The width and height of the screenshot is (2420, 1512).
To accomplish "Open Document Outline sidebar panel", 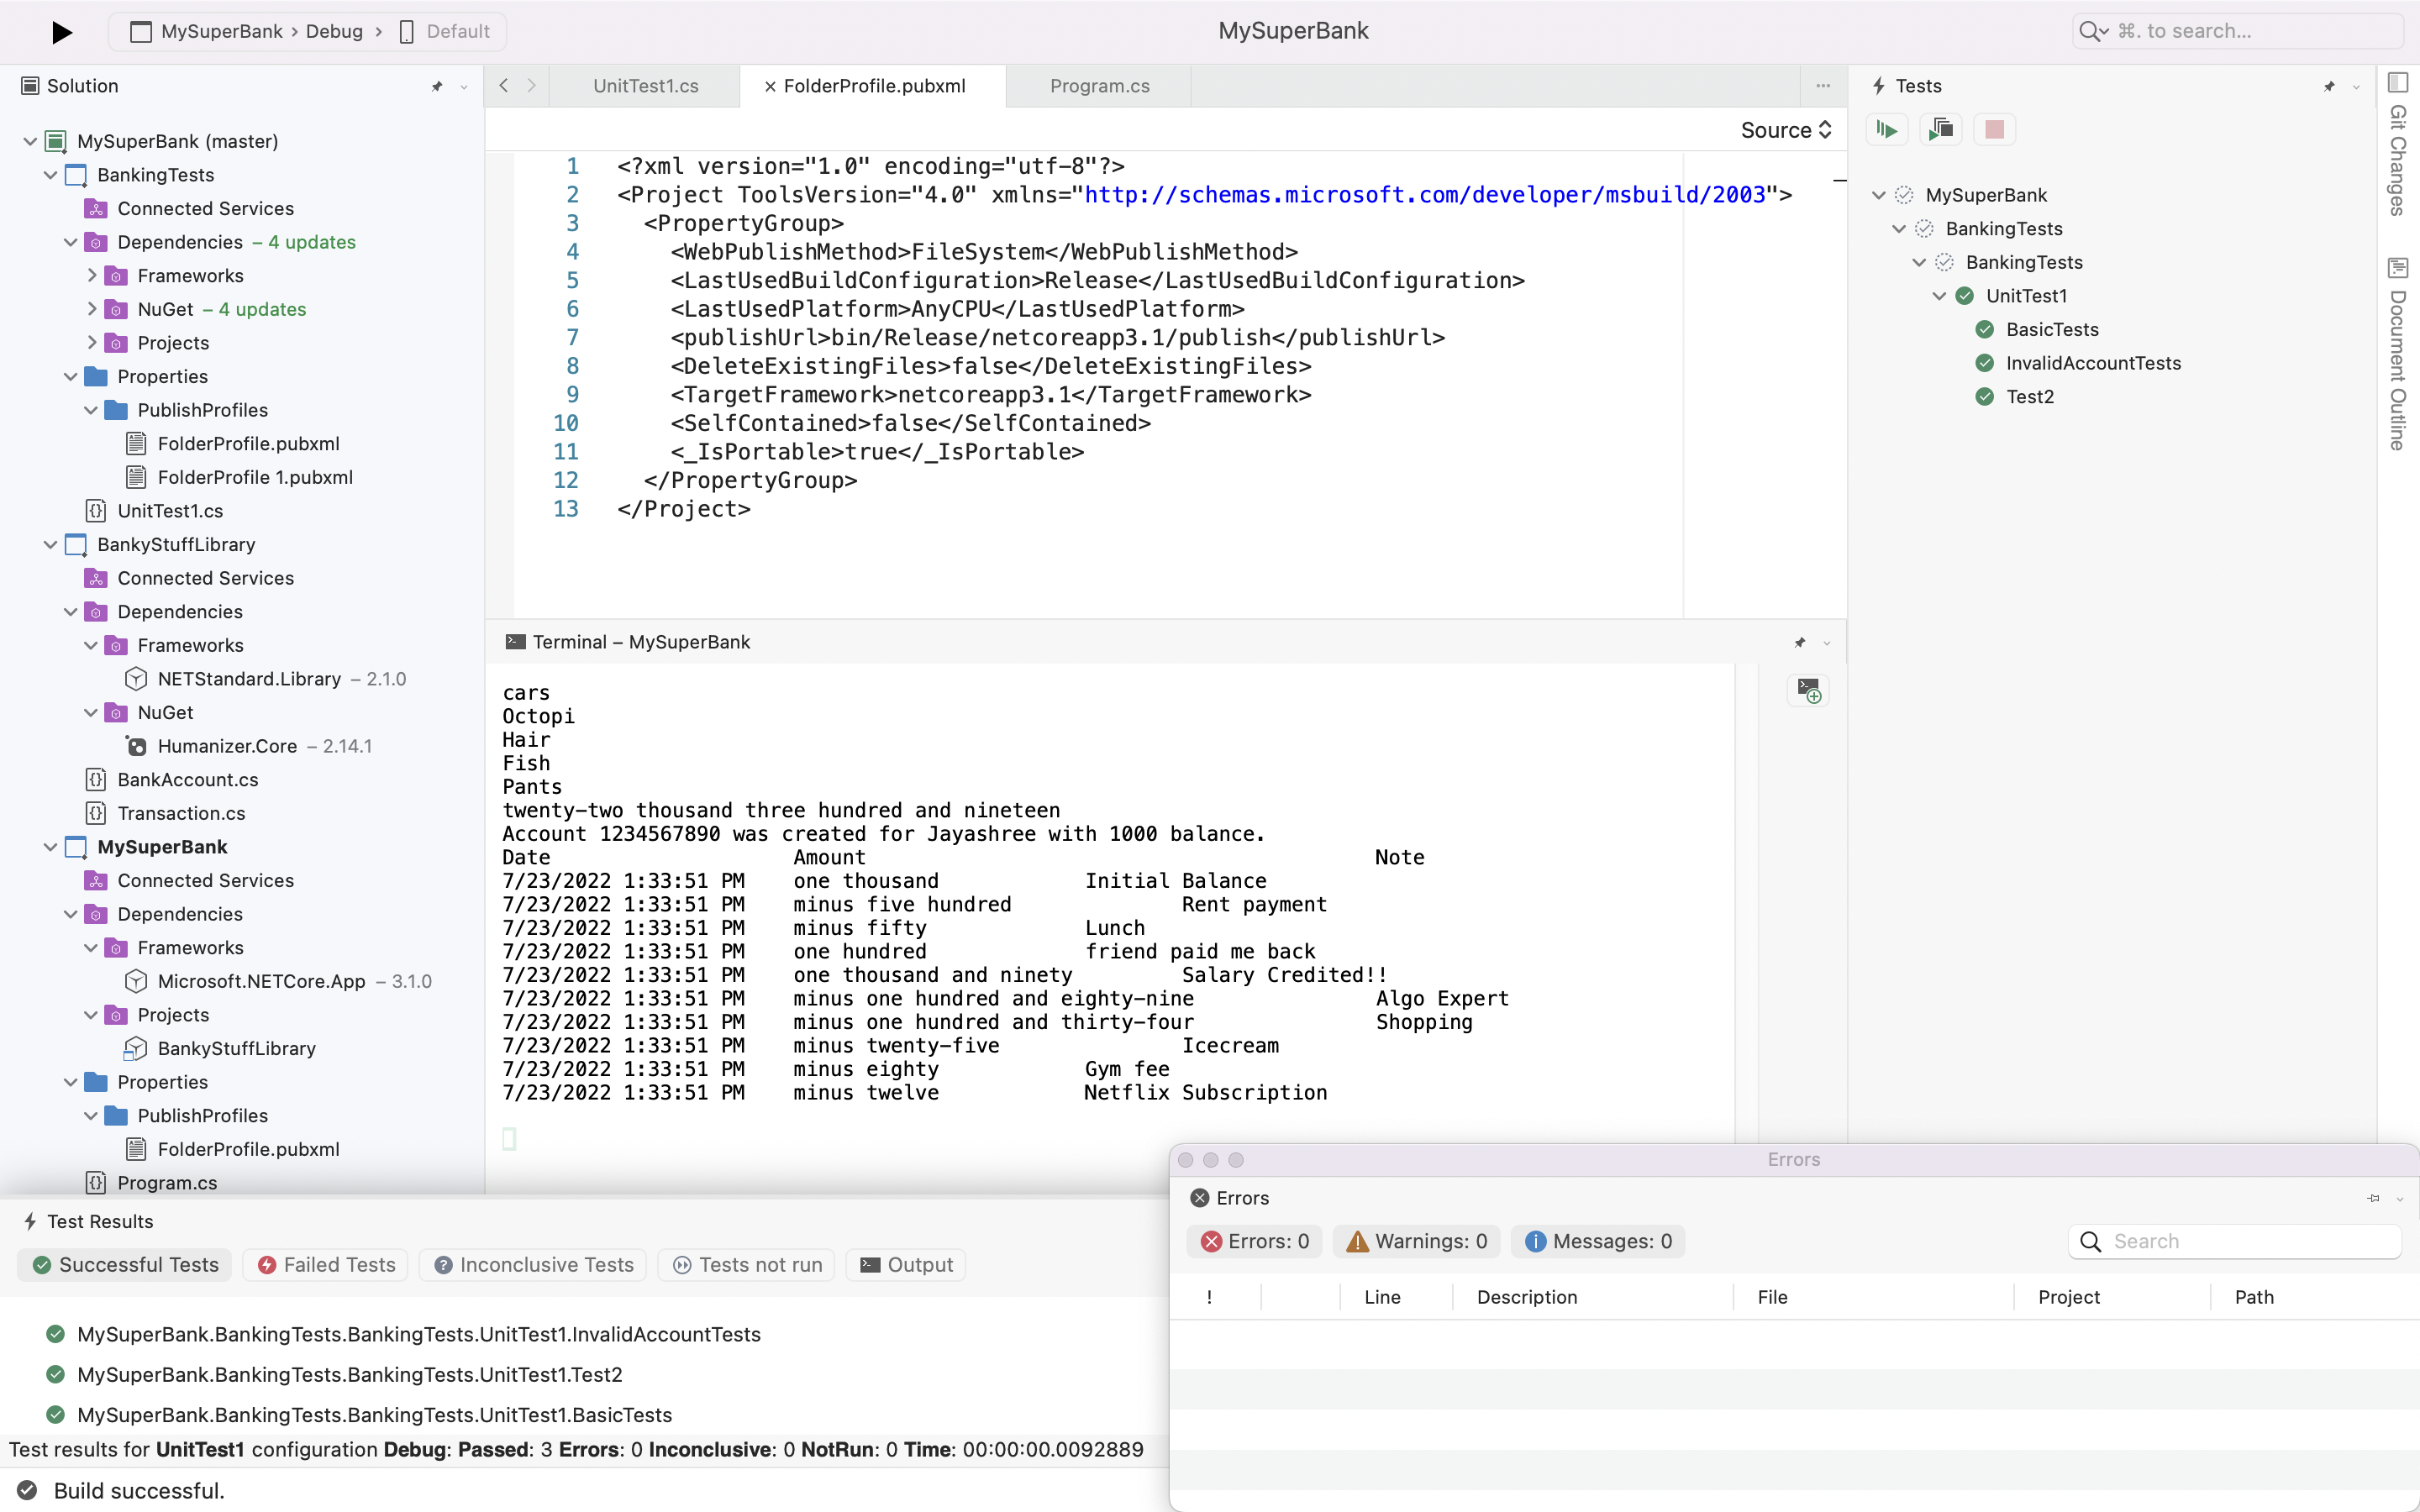I will [x=2398, y=355].
